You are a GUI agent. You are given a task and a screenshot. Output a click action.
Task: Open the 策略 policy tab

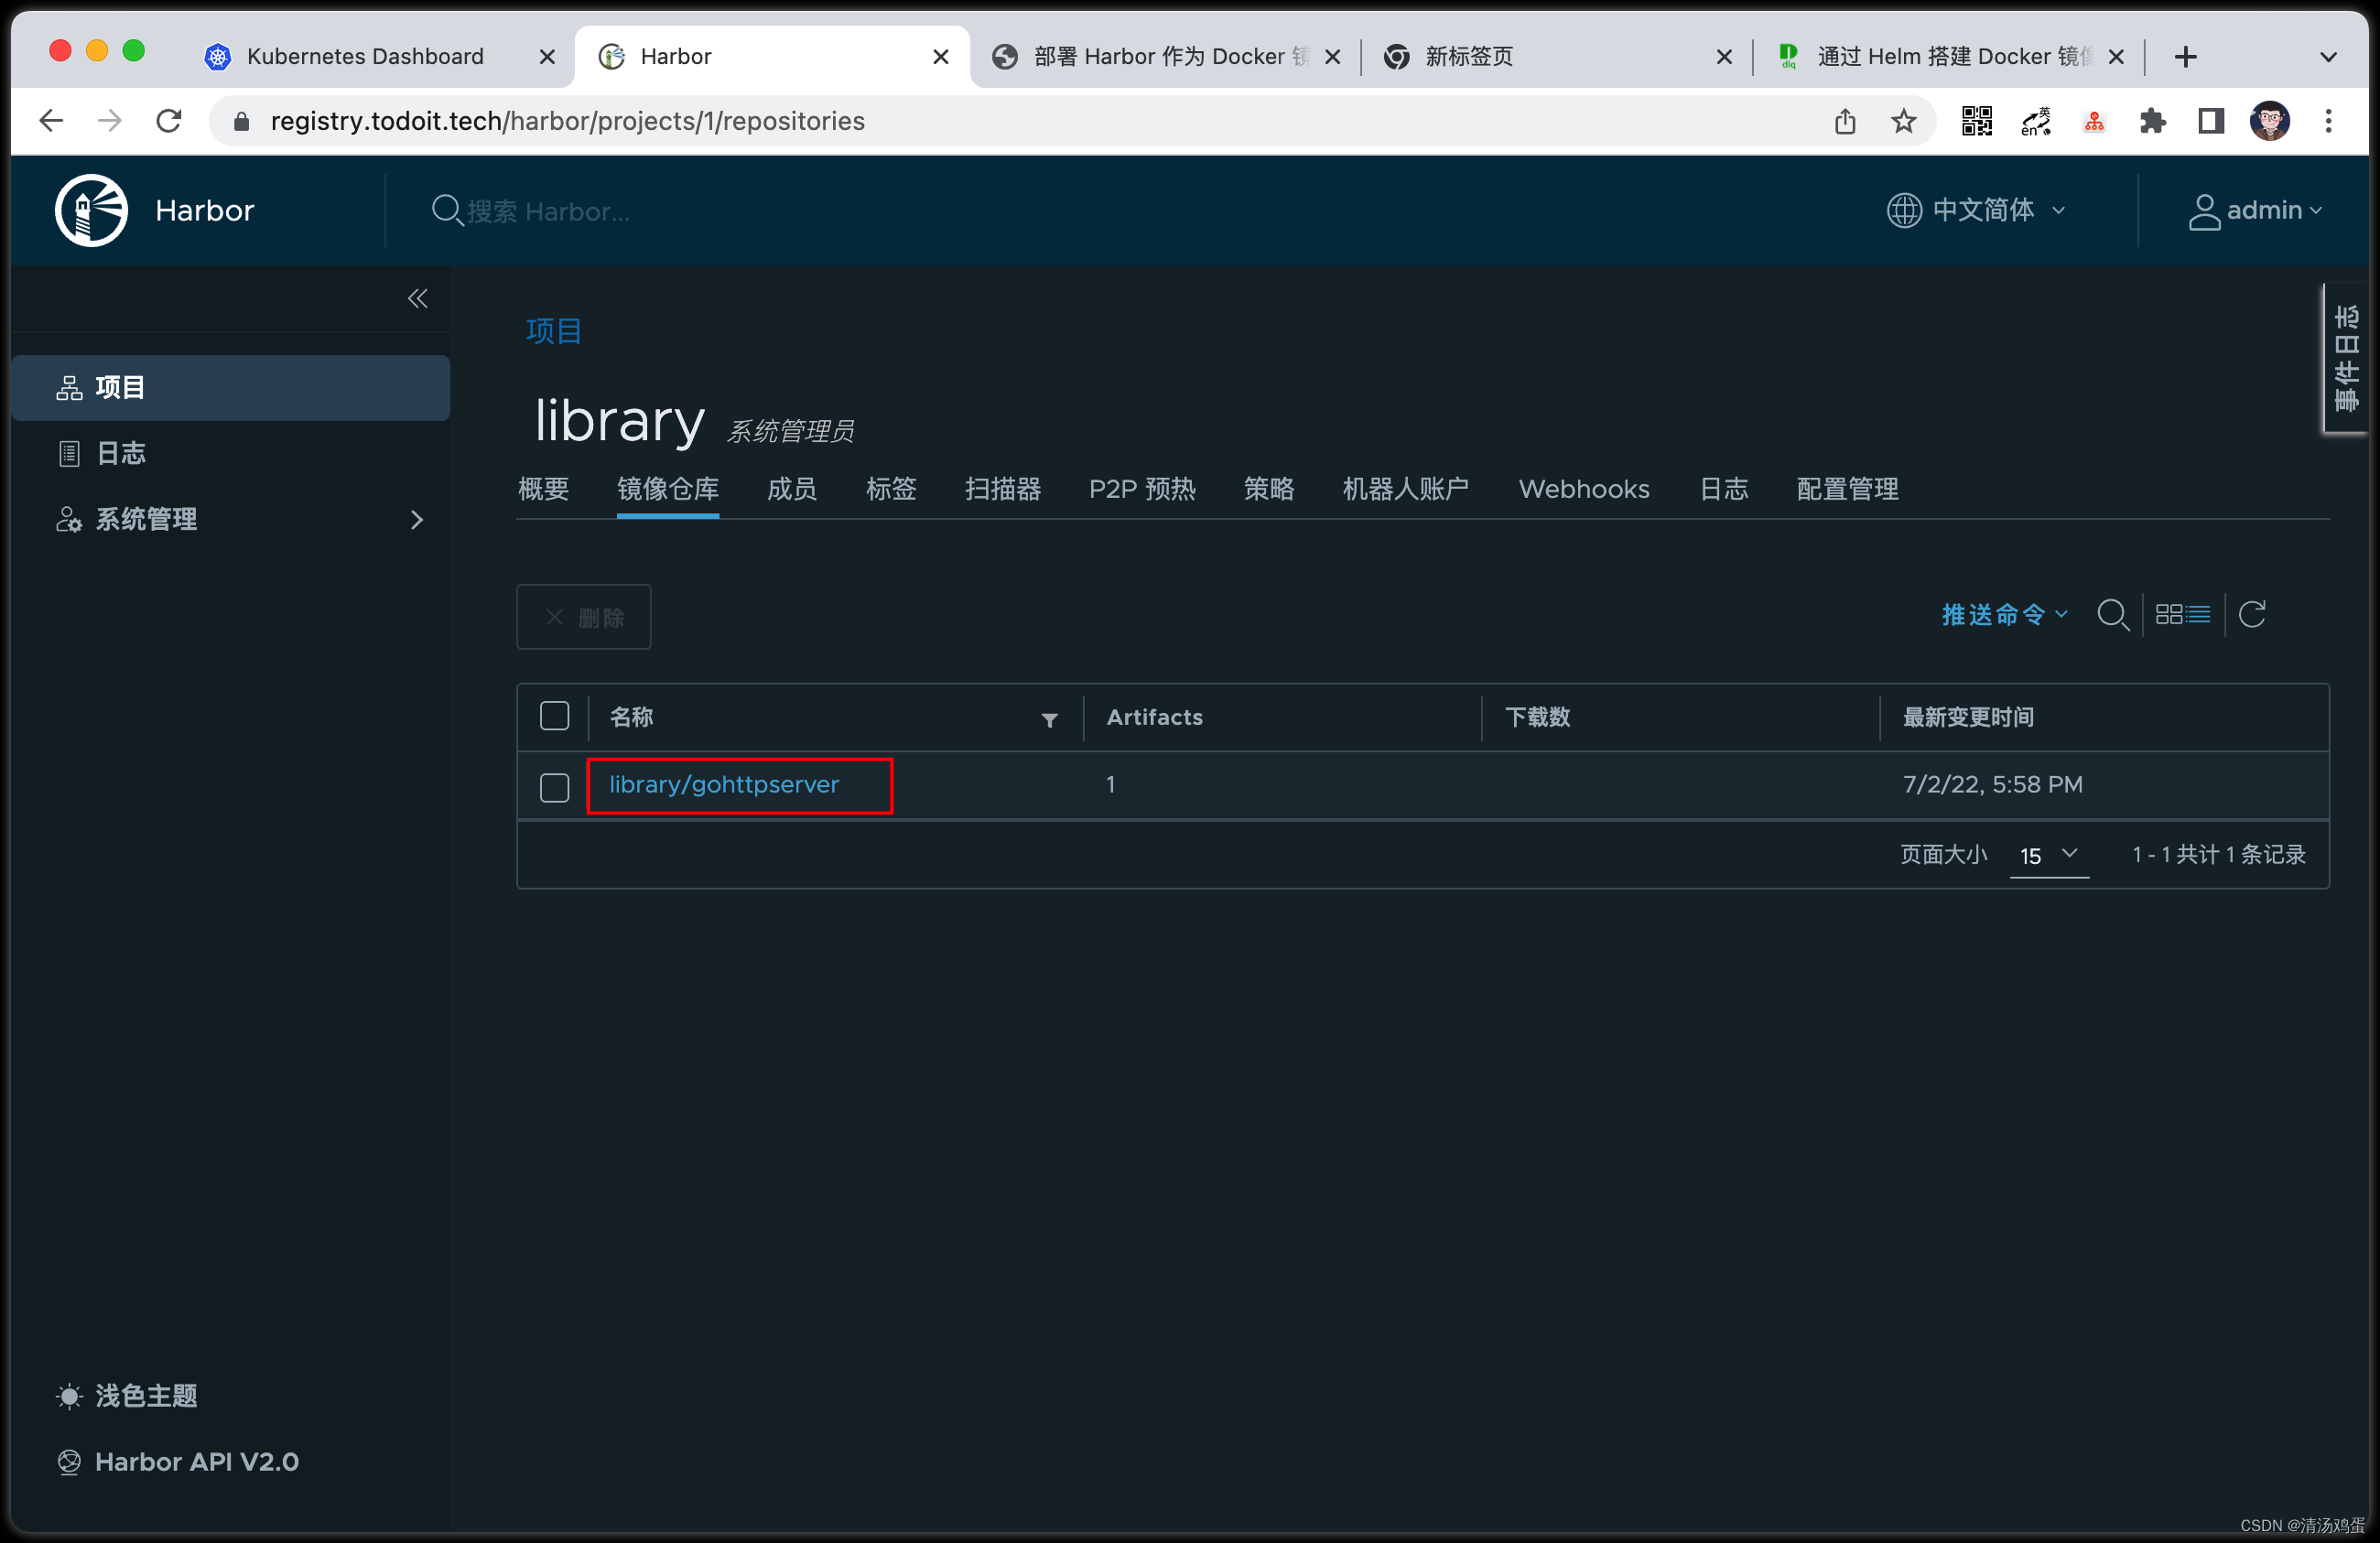[x=1269, y=489]
